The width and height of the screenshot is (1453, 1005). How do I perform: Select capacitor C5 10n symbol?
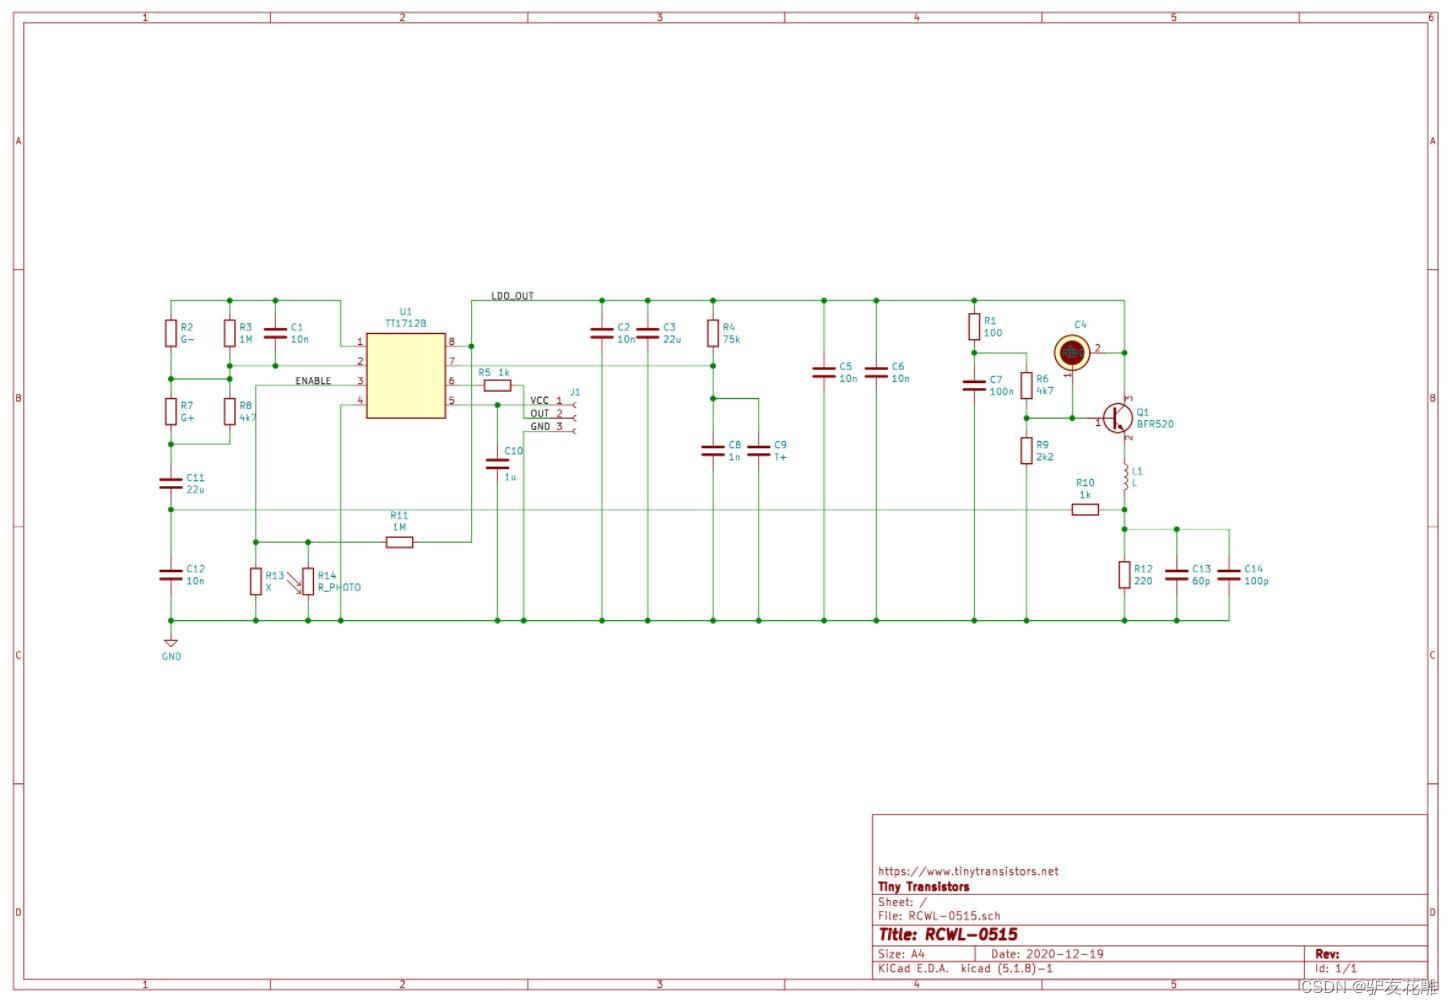tap(824, 372)
